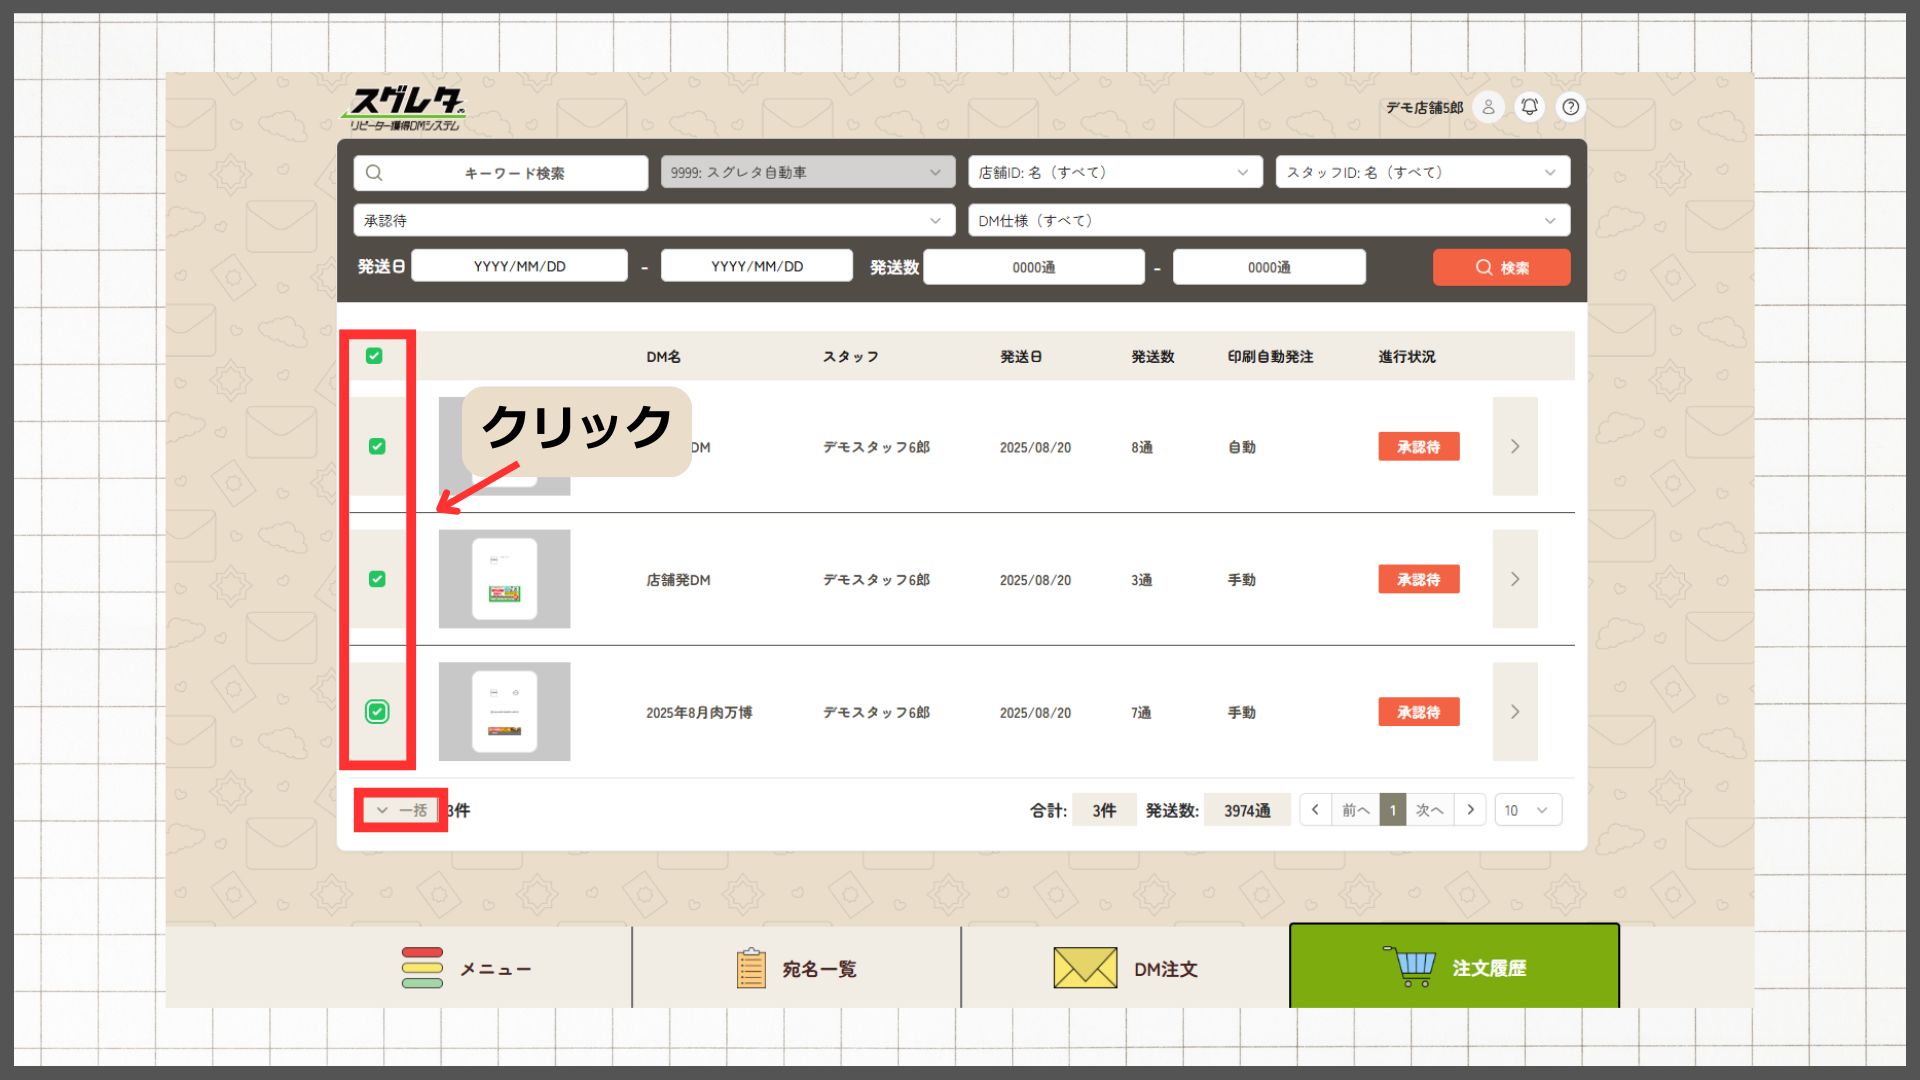Viewport: 1920px width, 1080px height.
Task: Click the help question mark icon
Action: coord(1571,107)
